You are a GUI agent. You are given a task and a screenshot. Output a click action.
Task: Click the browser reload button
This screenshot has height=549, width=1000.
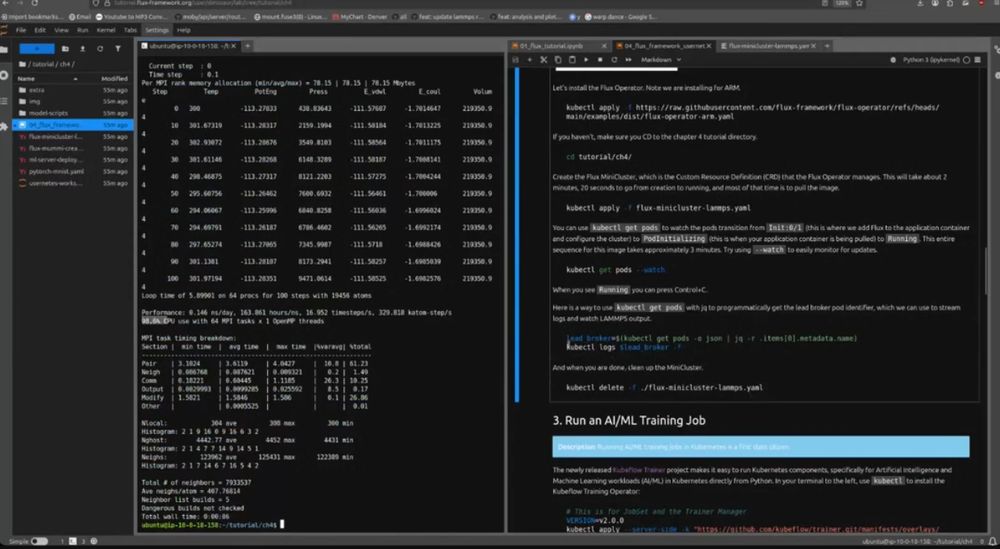pos(34,3)
